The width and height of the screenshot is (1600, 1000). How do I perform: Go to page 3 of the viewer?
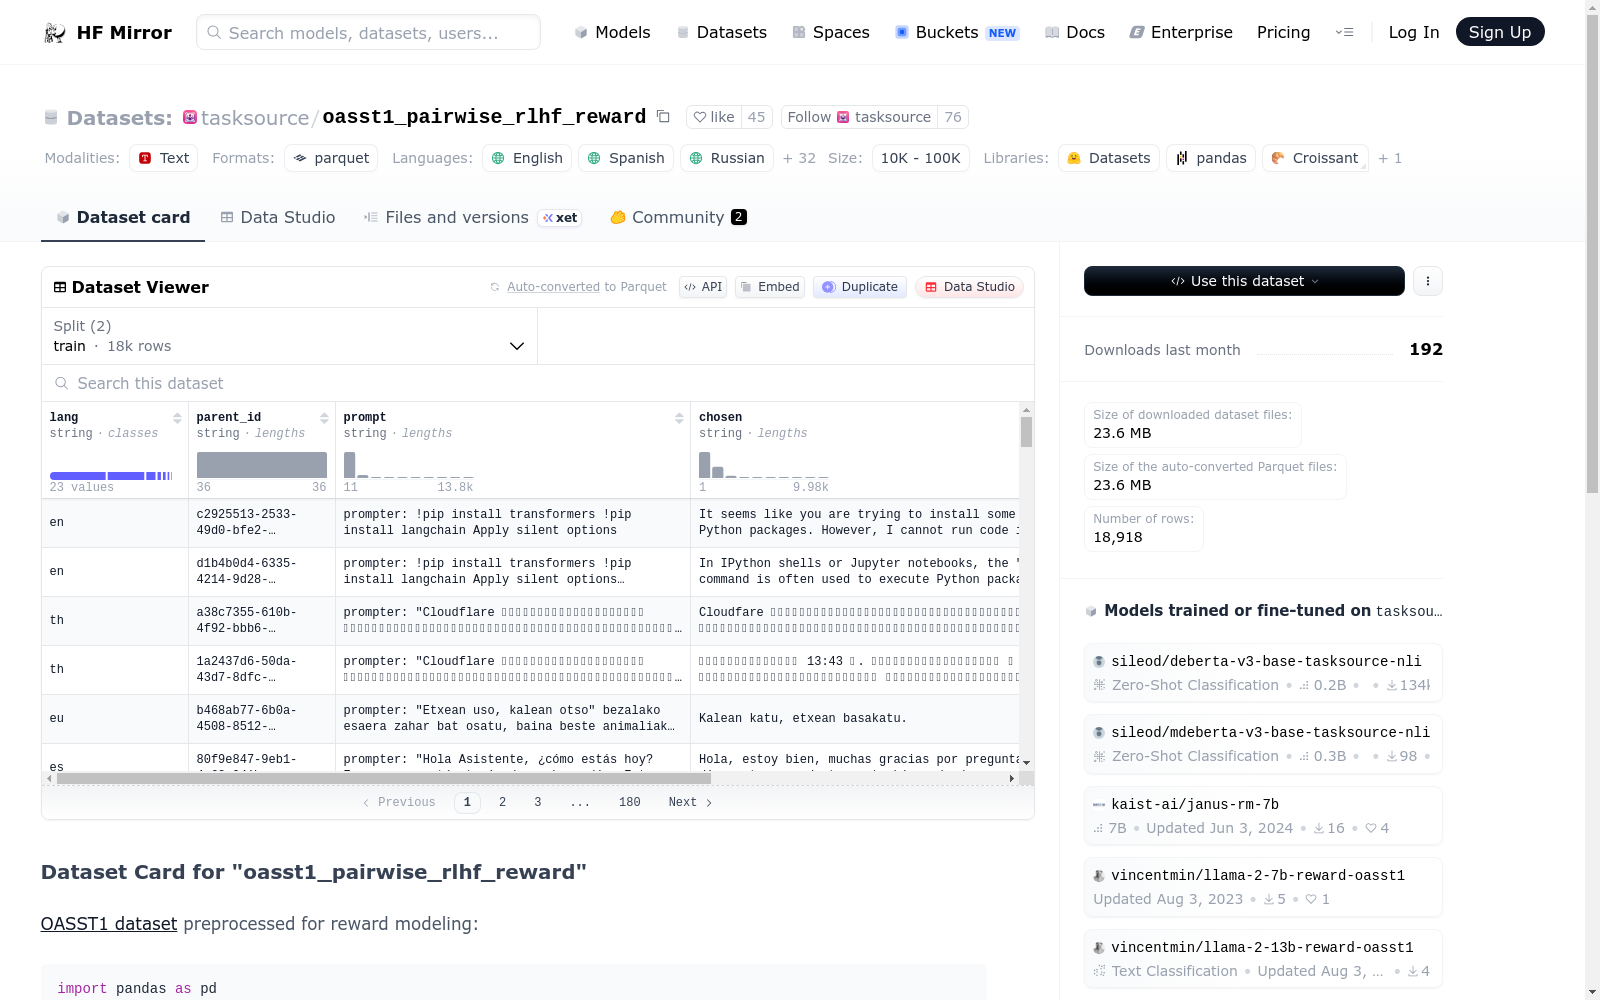click(538, 802)
